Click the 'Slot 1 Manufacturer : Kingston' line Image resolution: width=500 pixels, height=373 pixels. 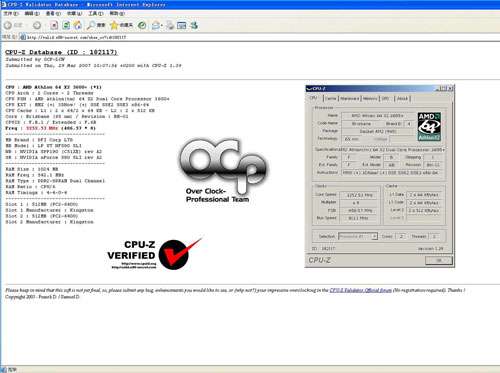(49, 210)
